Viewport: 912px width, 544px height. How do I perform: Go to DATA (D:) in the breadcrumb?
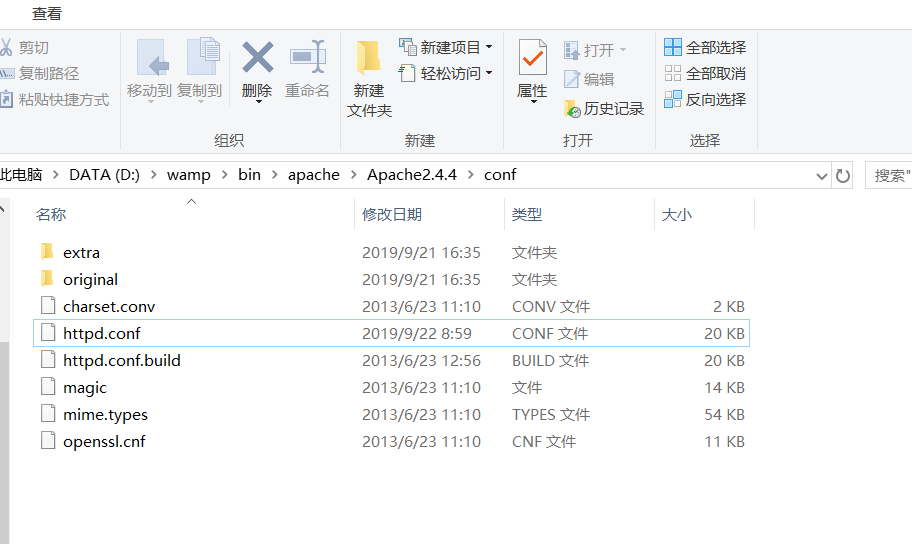click(104, 175)
